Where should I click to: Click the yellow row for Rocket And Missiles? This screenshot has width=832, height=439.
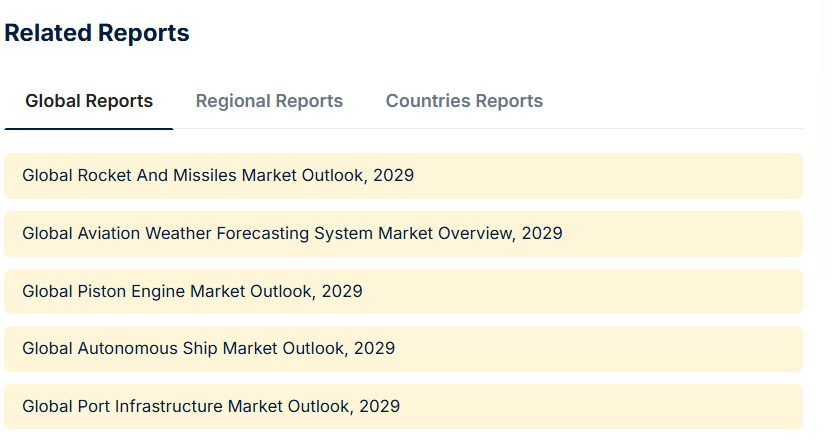(x=600, y=176)
